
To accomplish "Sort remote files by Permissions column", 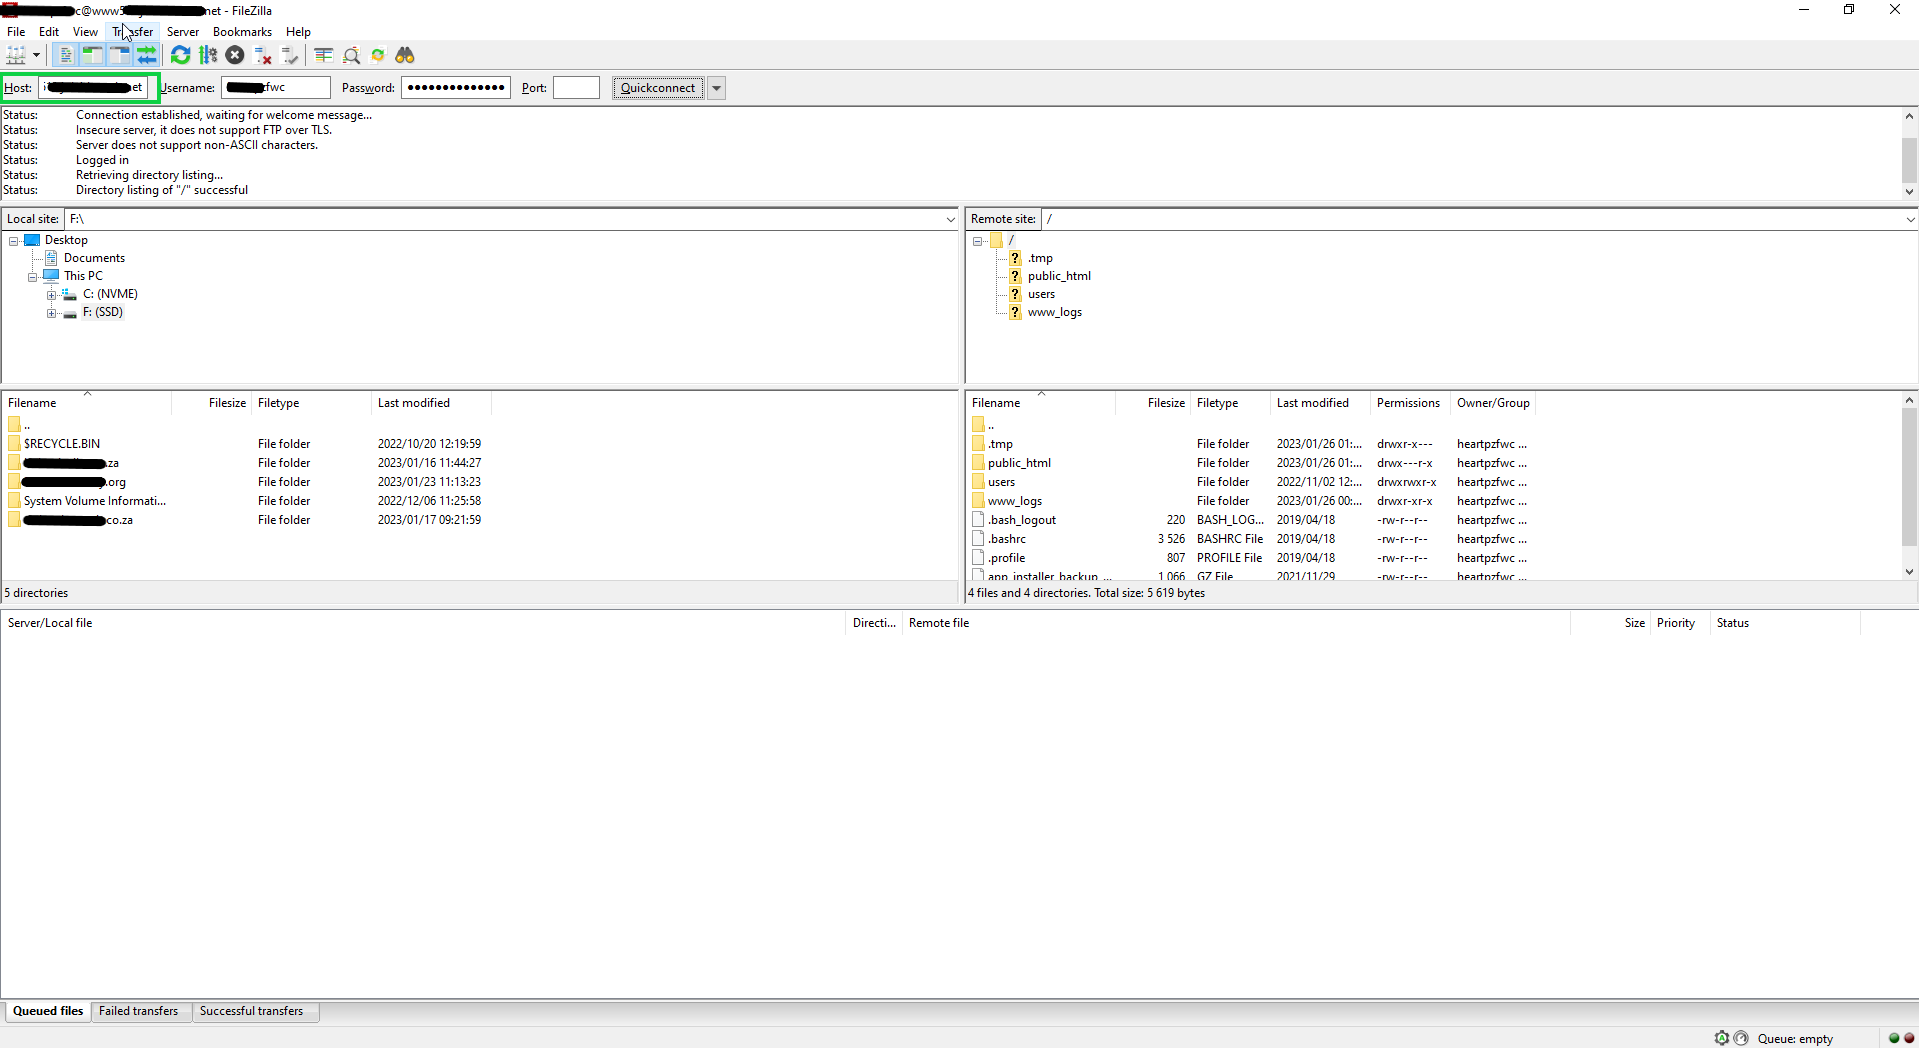I will tap(1408, 403).
